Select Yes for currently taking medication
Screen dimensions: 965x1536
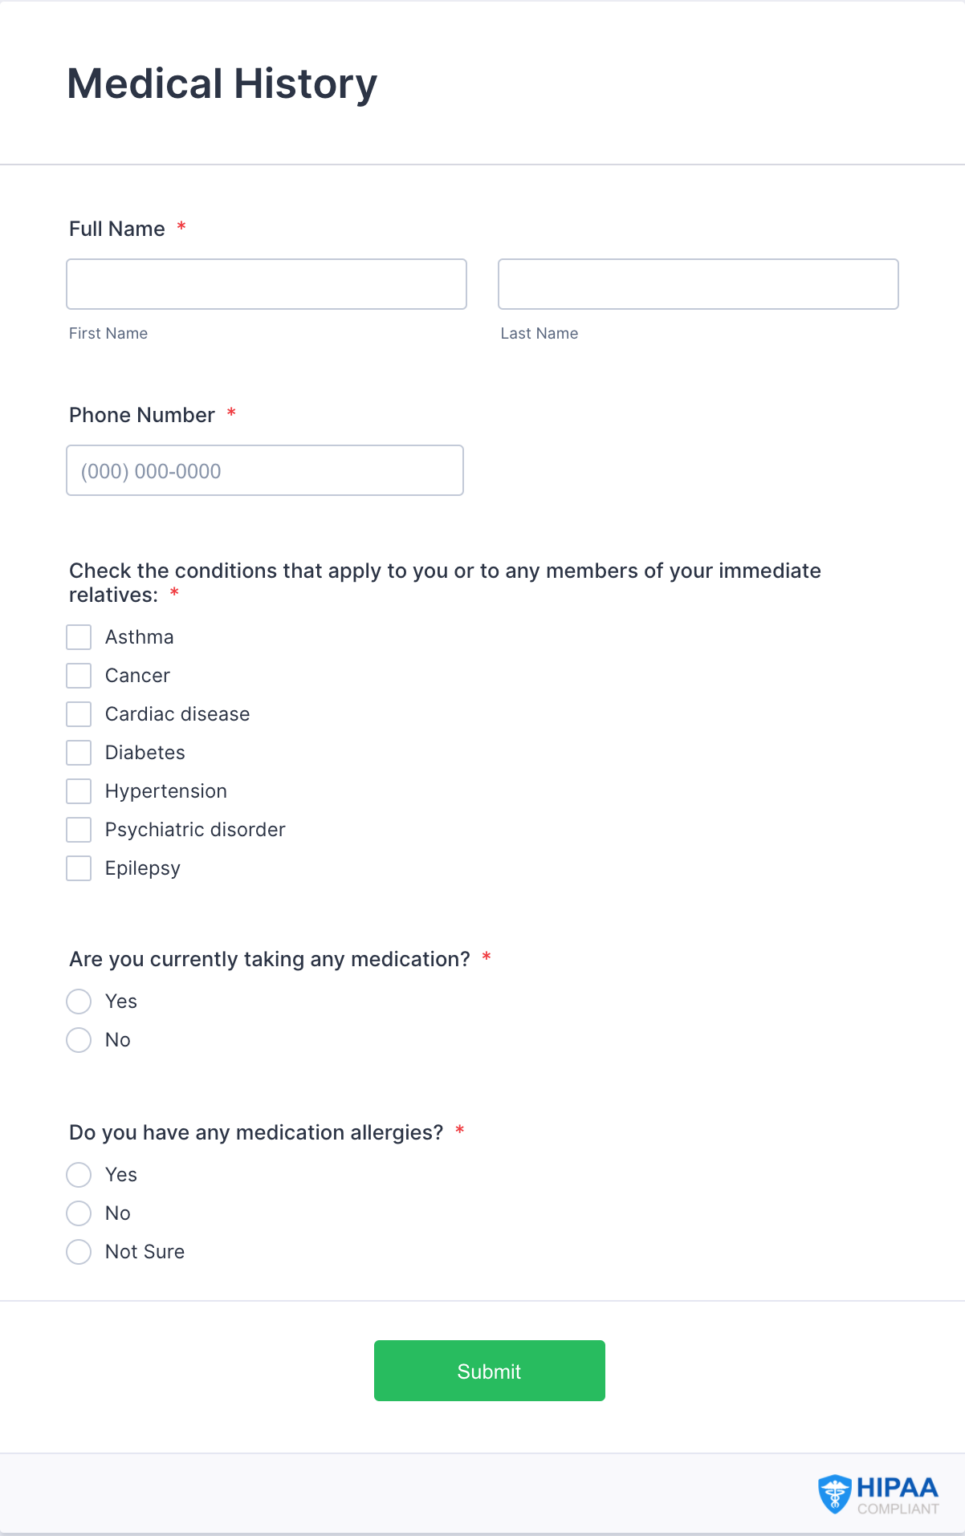79,1001
